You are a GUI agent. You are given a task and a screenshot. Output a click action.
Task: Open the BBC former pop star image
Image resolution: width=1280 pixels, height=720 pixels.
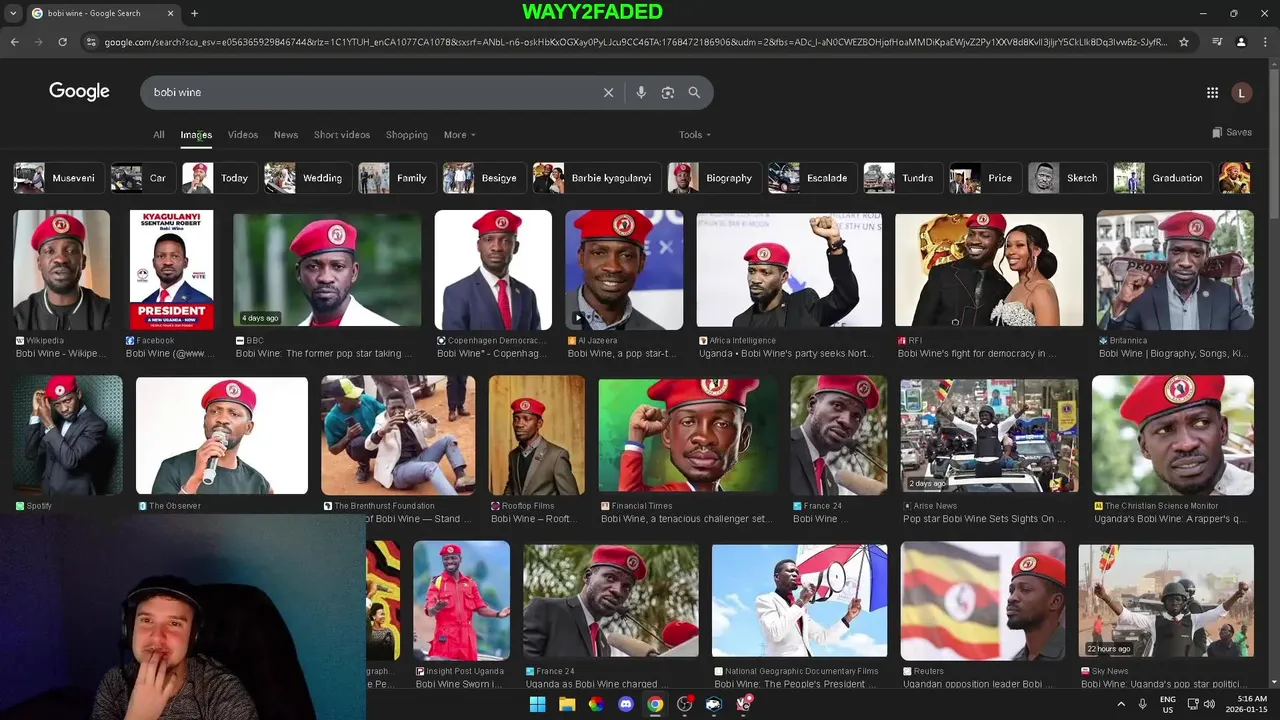327,270
